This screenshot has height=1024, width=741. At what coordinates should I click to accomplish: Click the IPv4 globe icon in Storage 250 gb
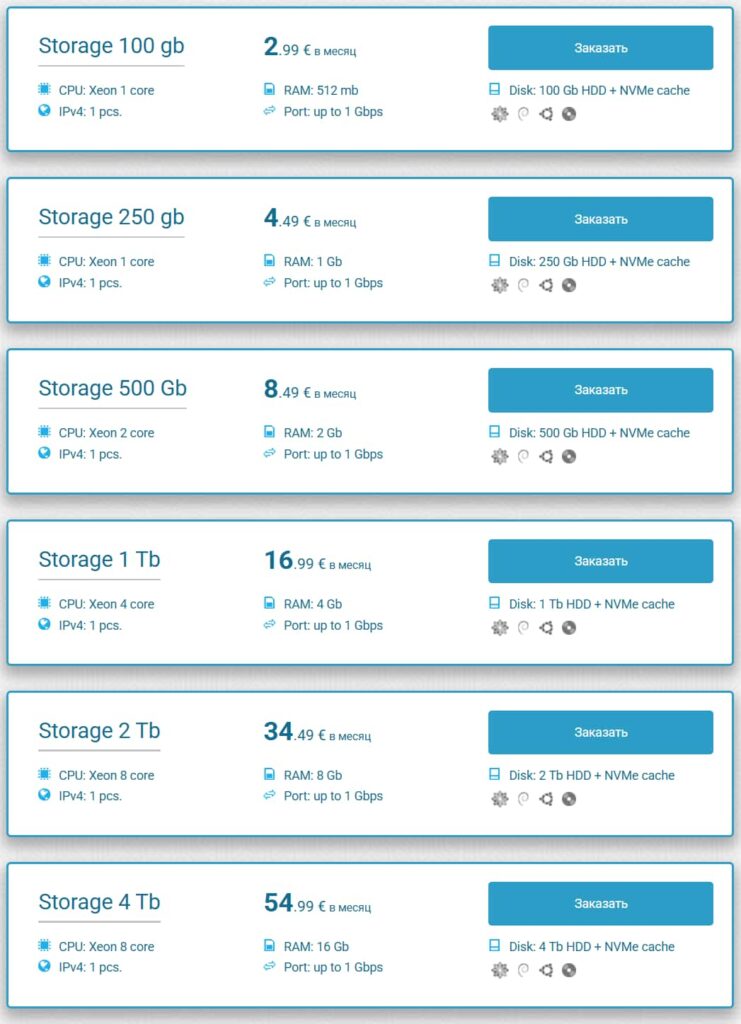[42, 282]
